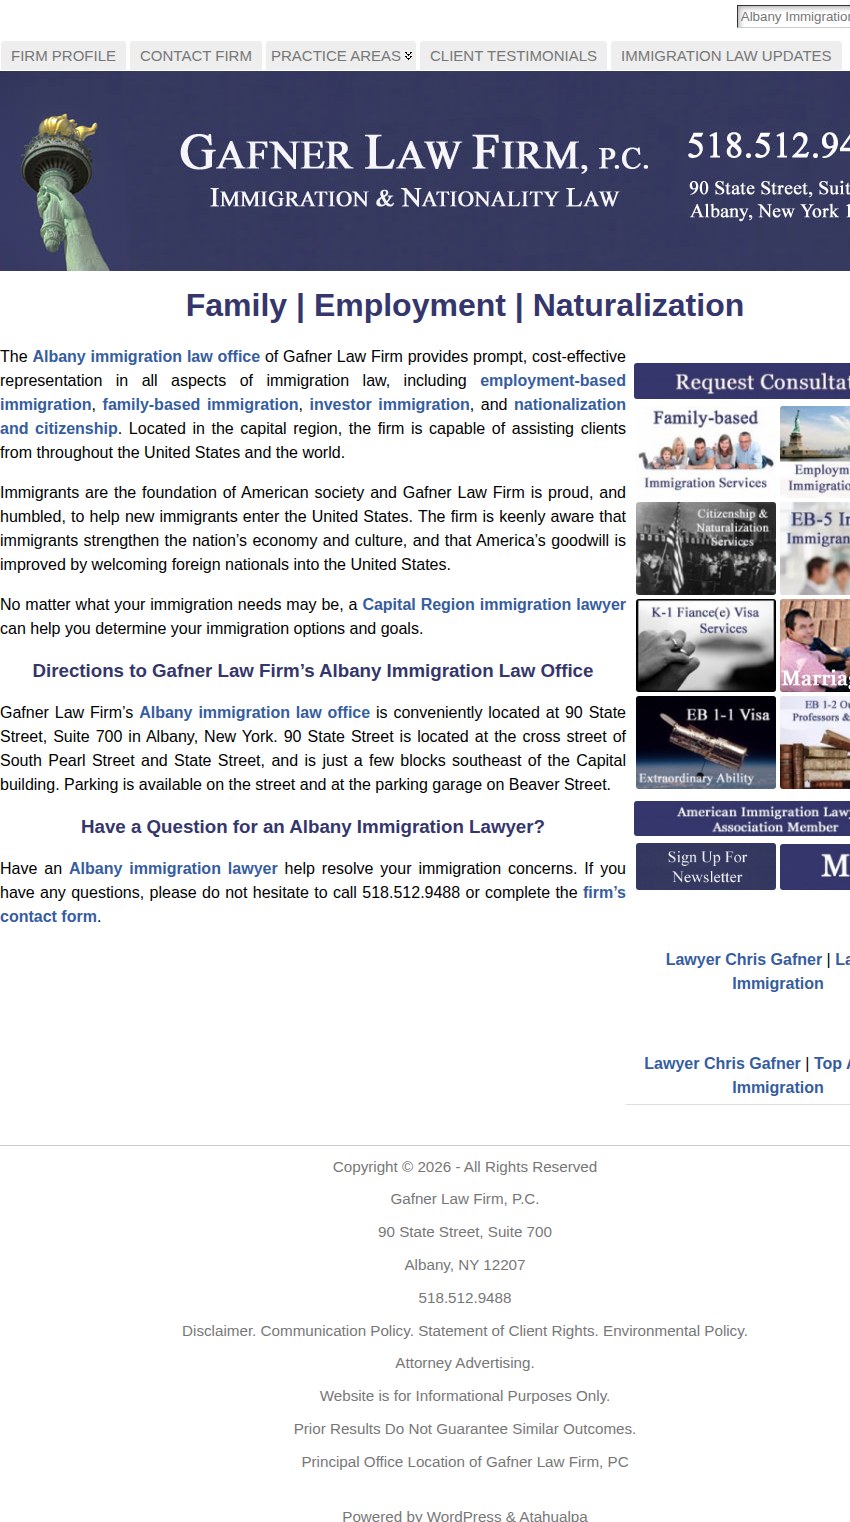
Task: Open the Albany immigration lawyer link
Action: click(x=173, y=868)
